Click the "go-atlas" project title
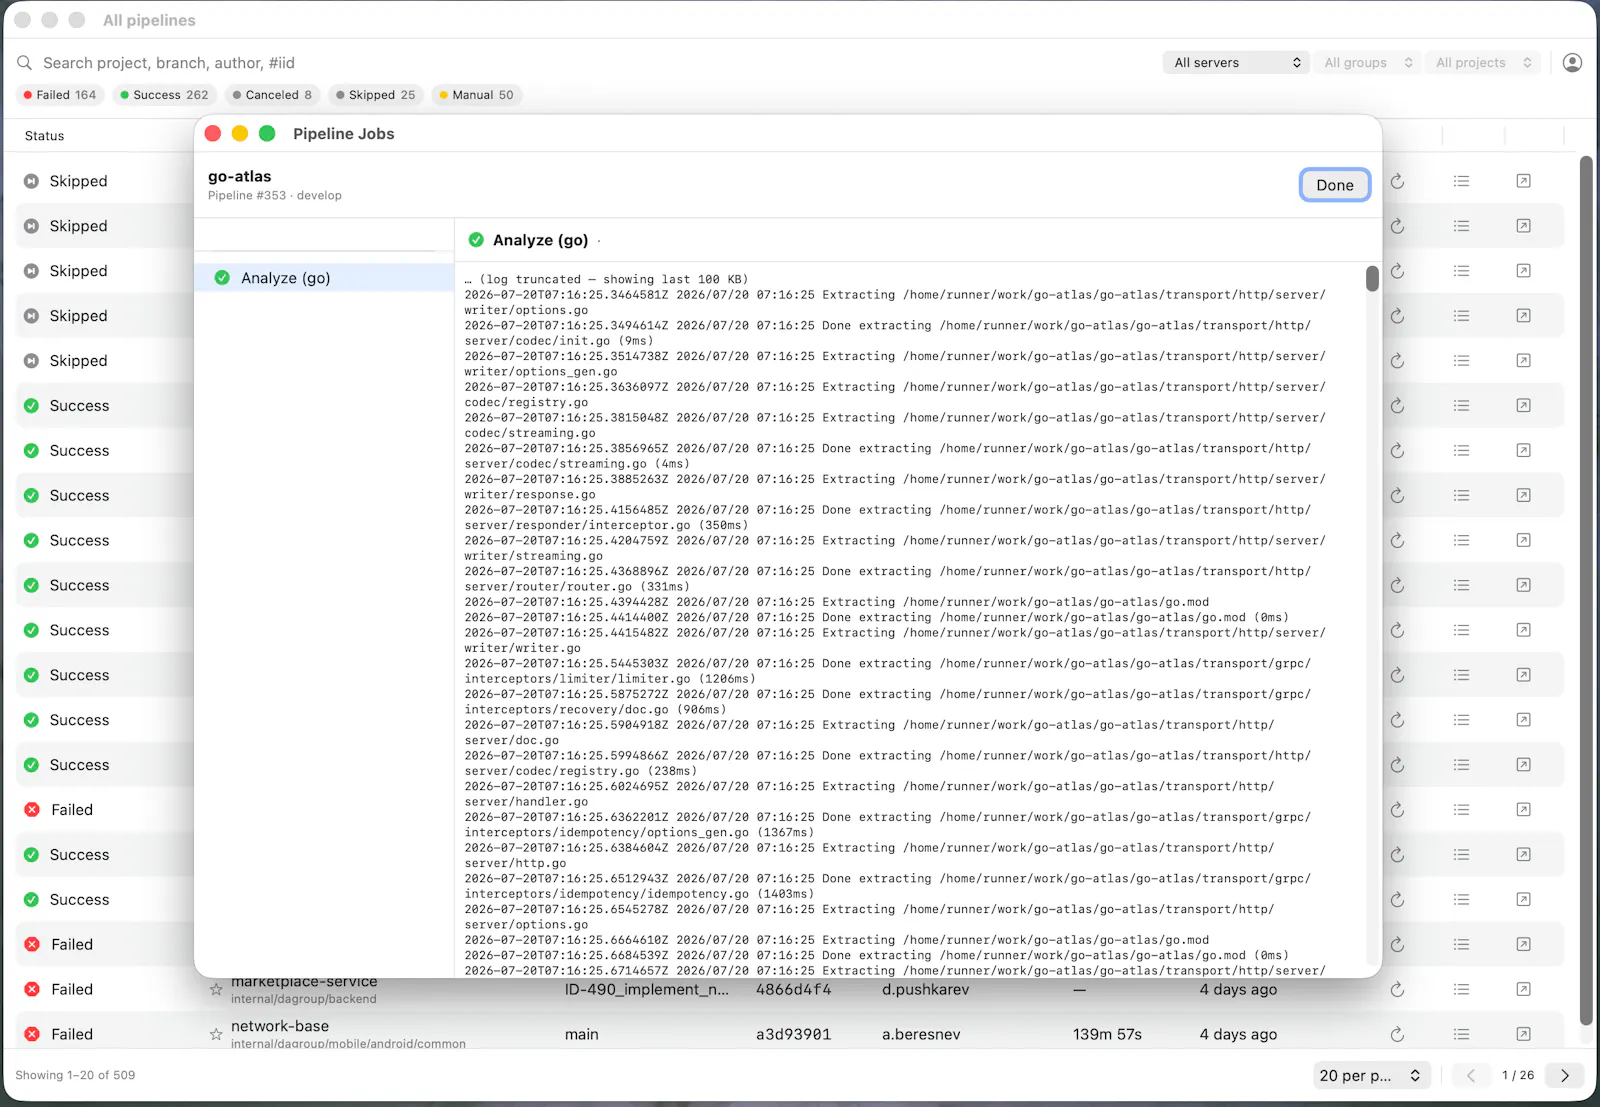This screenshot has width=1600, height=1107. pyautogui.click(x=239, y=176)
